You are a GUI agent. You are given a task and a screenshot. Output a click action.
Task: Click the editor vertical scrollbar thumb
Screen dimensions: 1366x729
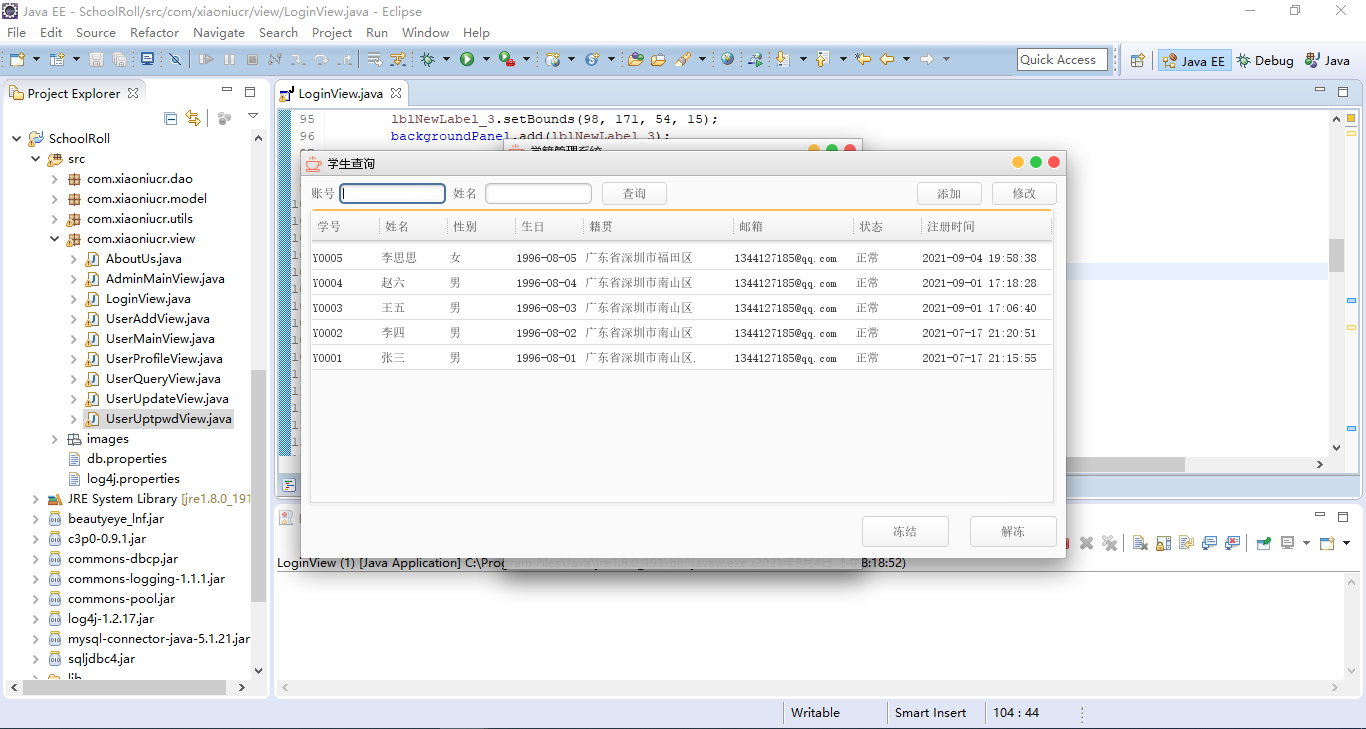pos(1336,255)
